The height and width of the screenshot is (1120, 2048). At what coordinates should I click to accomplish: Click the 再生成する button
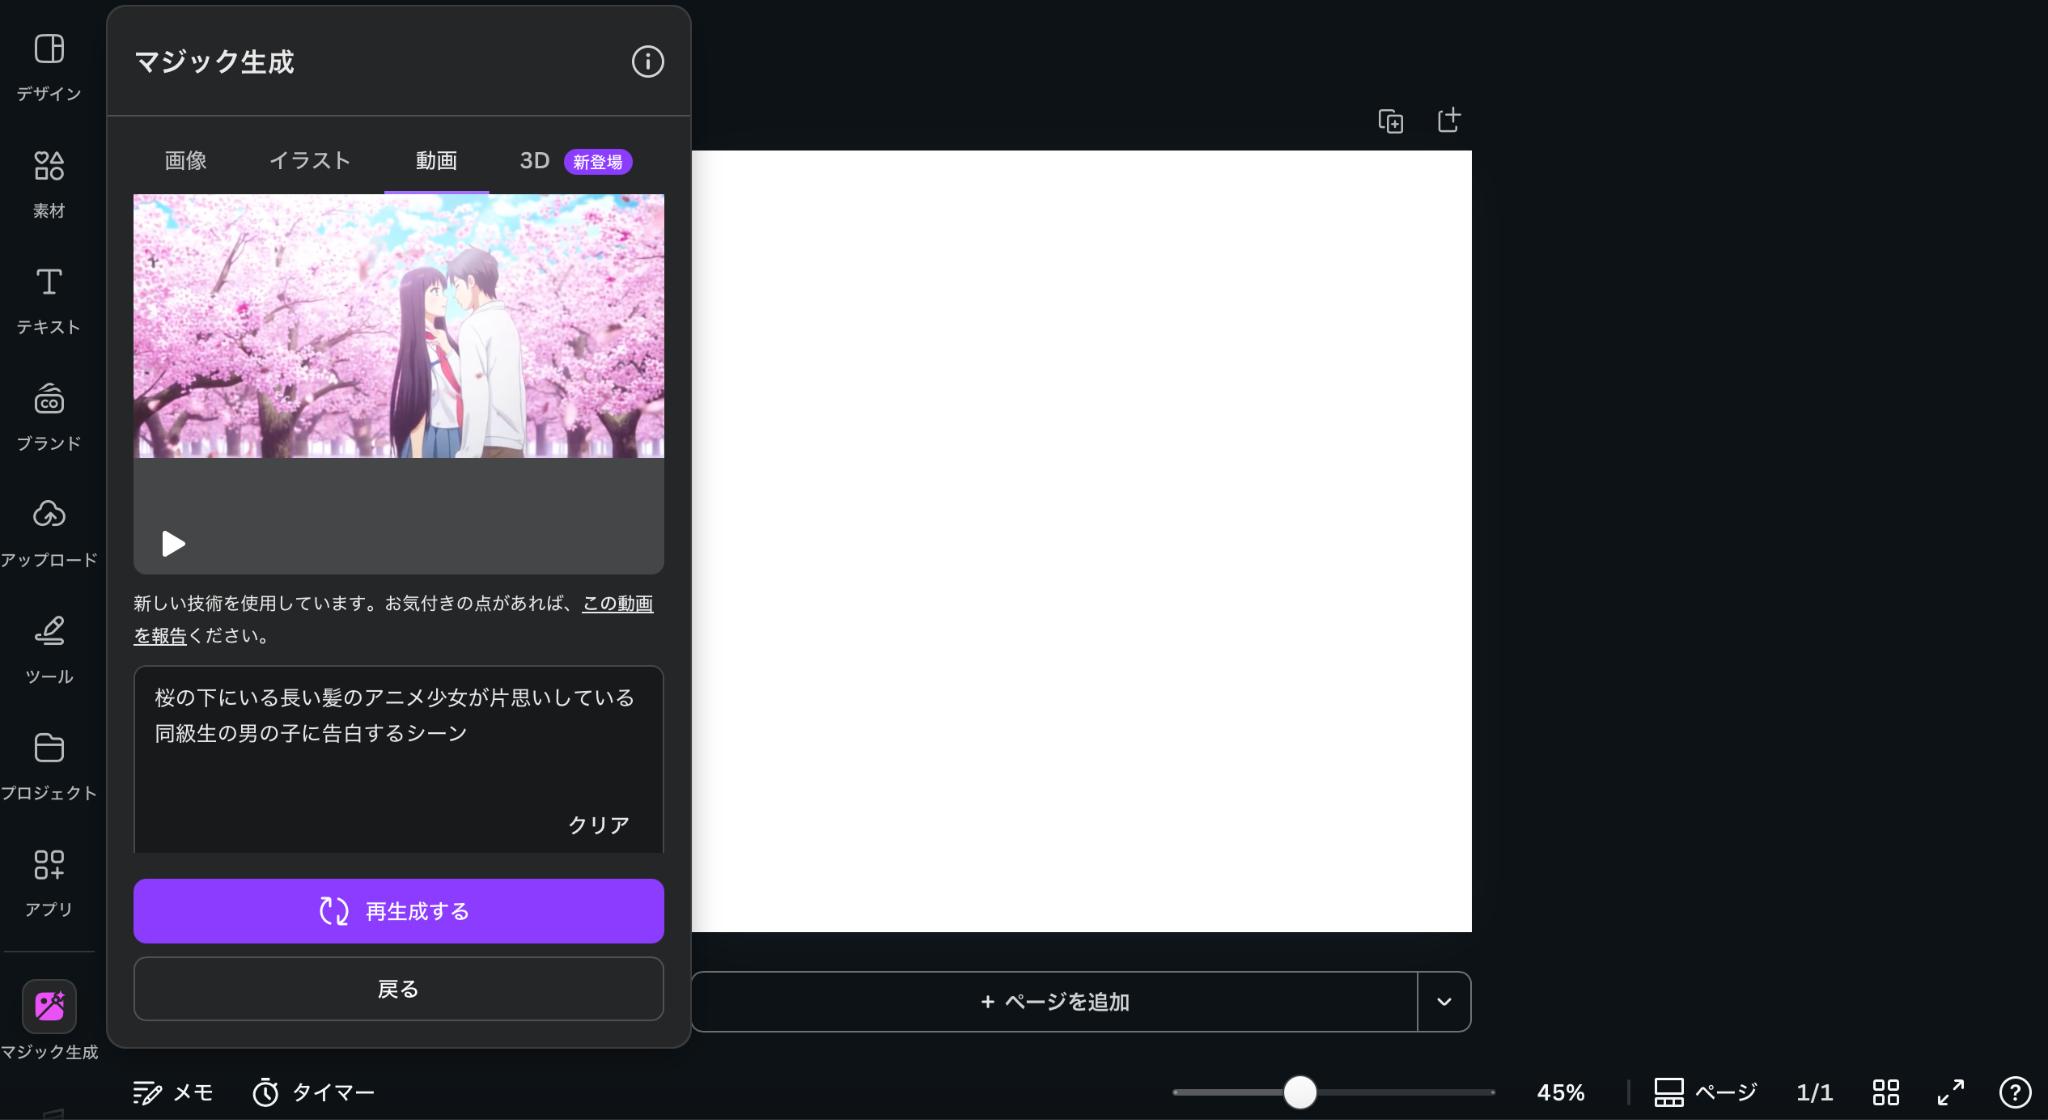point(397,910)
